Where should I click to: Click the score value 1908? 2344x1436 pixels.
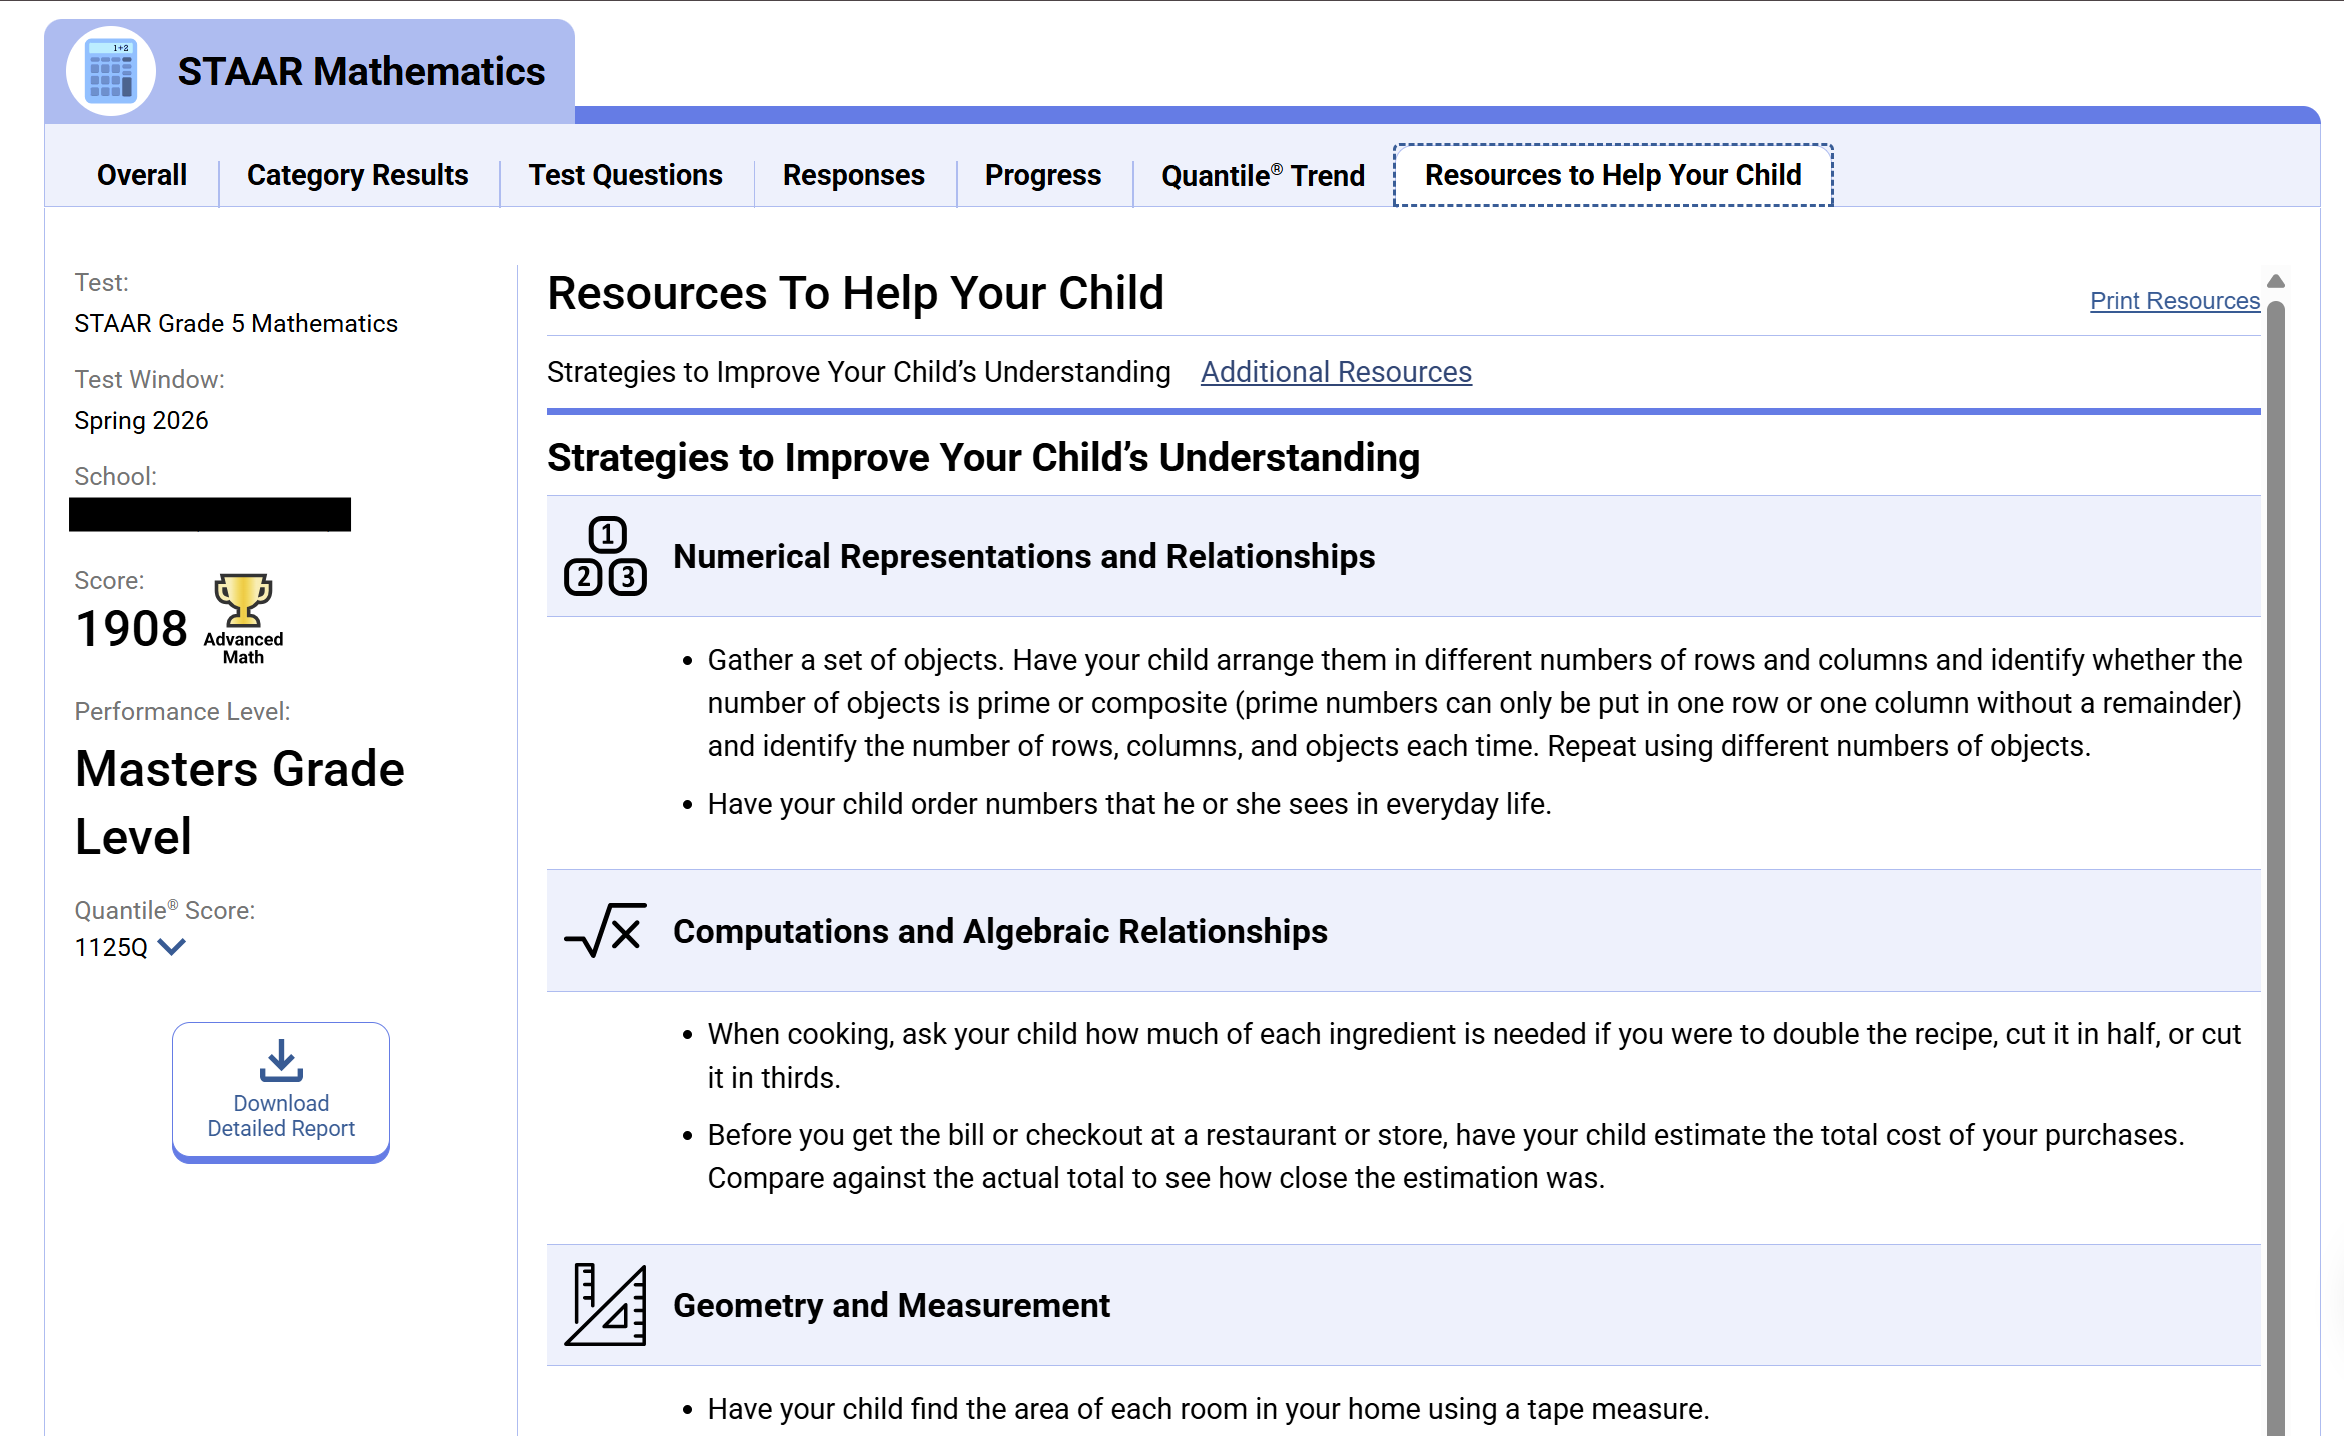[131, 629]
